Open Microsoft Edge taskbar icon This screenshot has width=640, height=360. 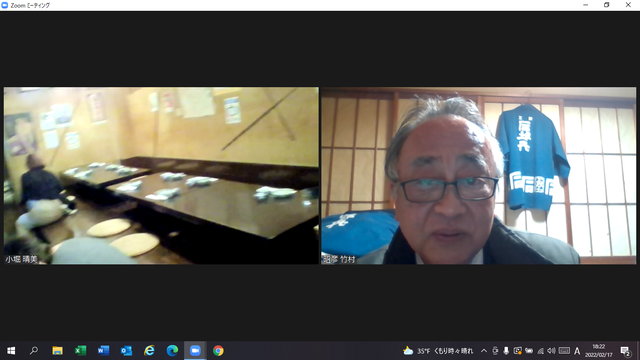coord(172,351)
